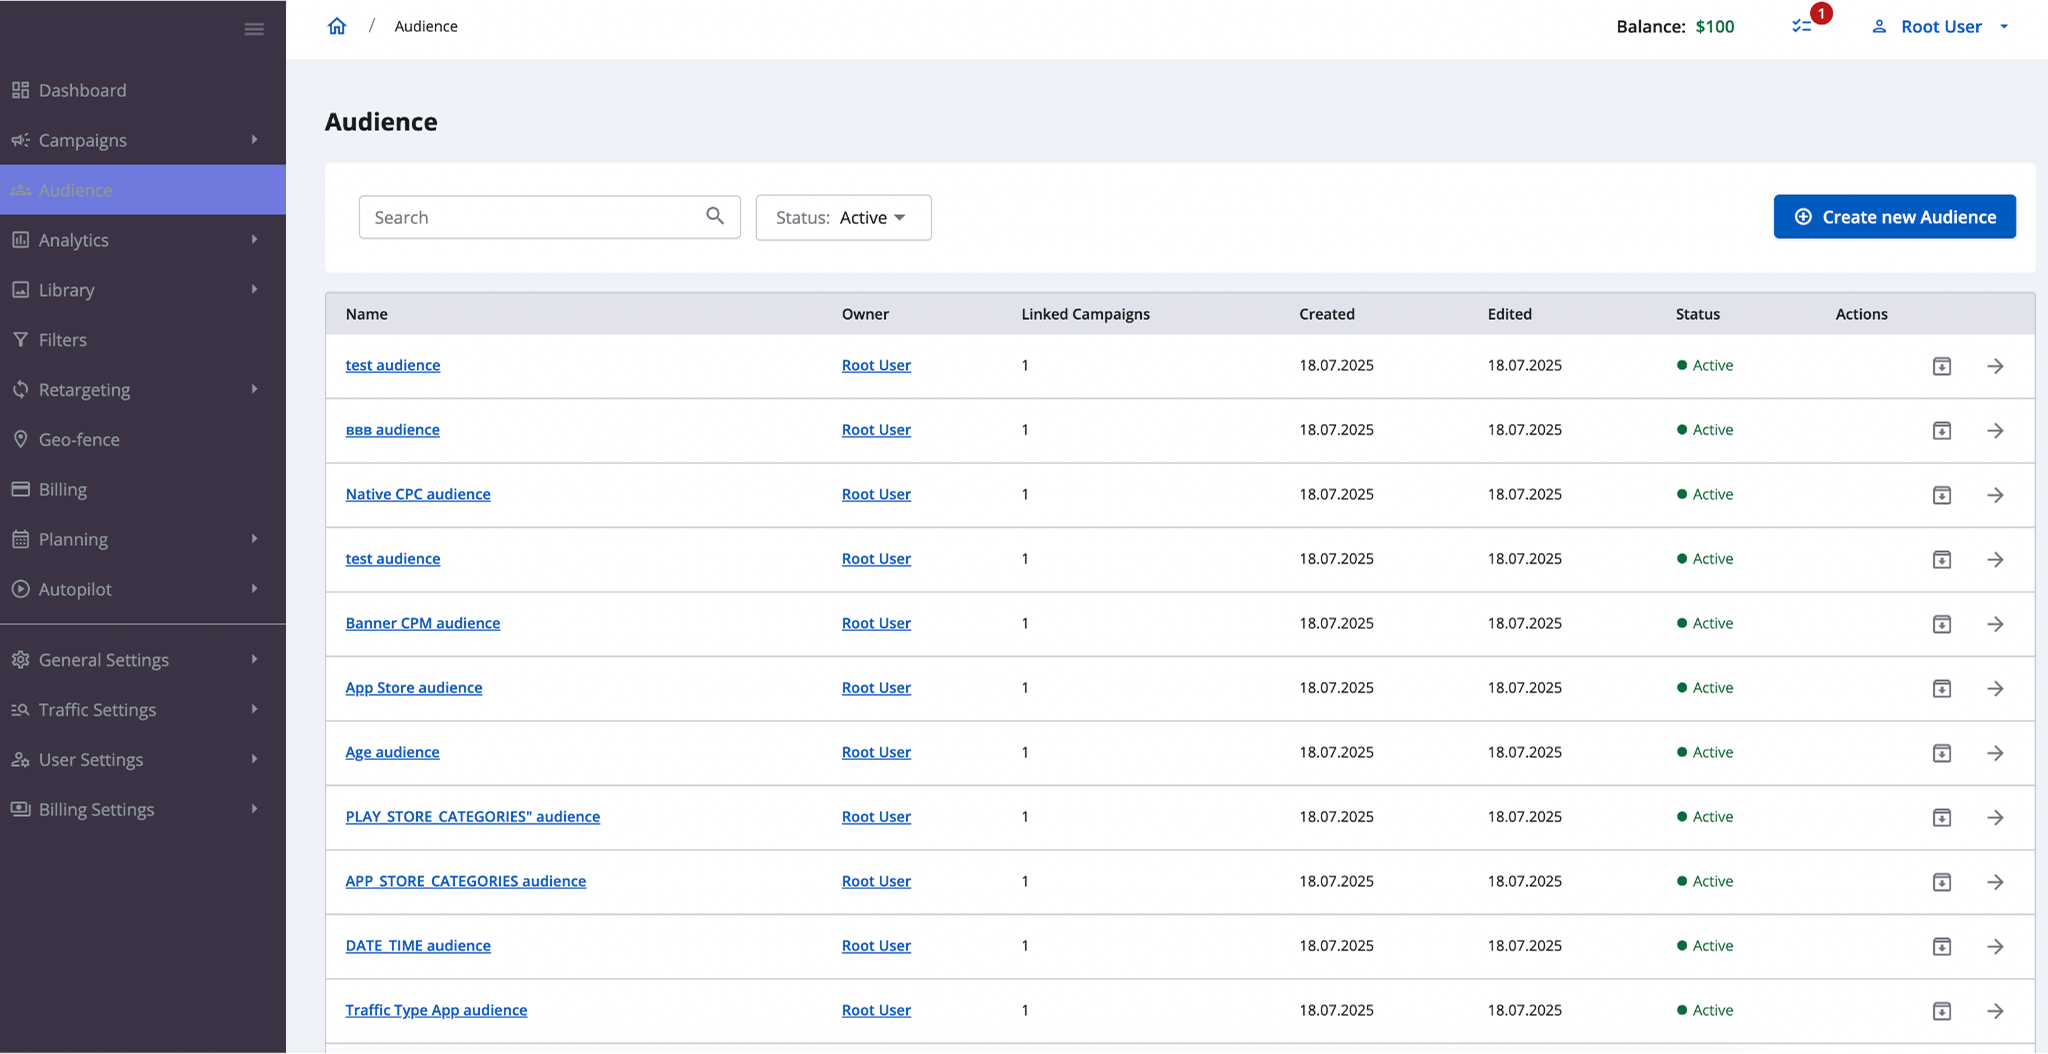Open the Banner CPM audience link
Image resolution: width=2048 pixels, height=1054 pixels.
coord(423,623)
